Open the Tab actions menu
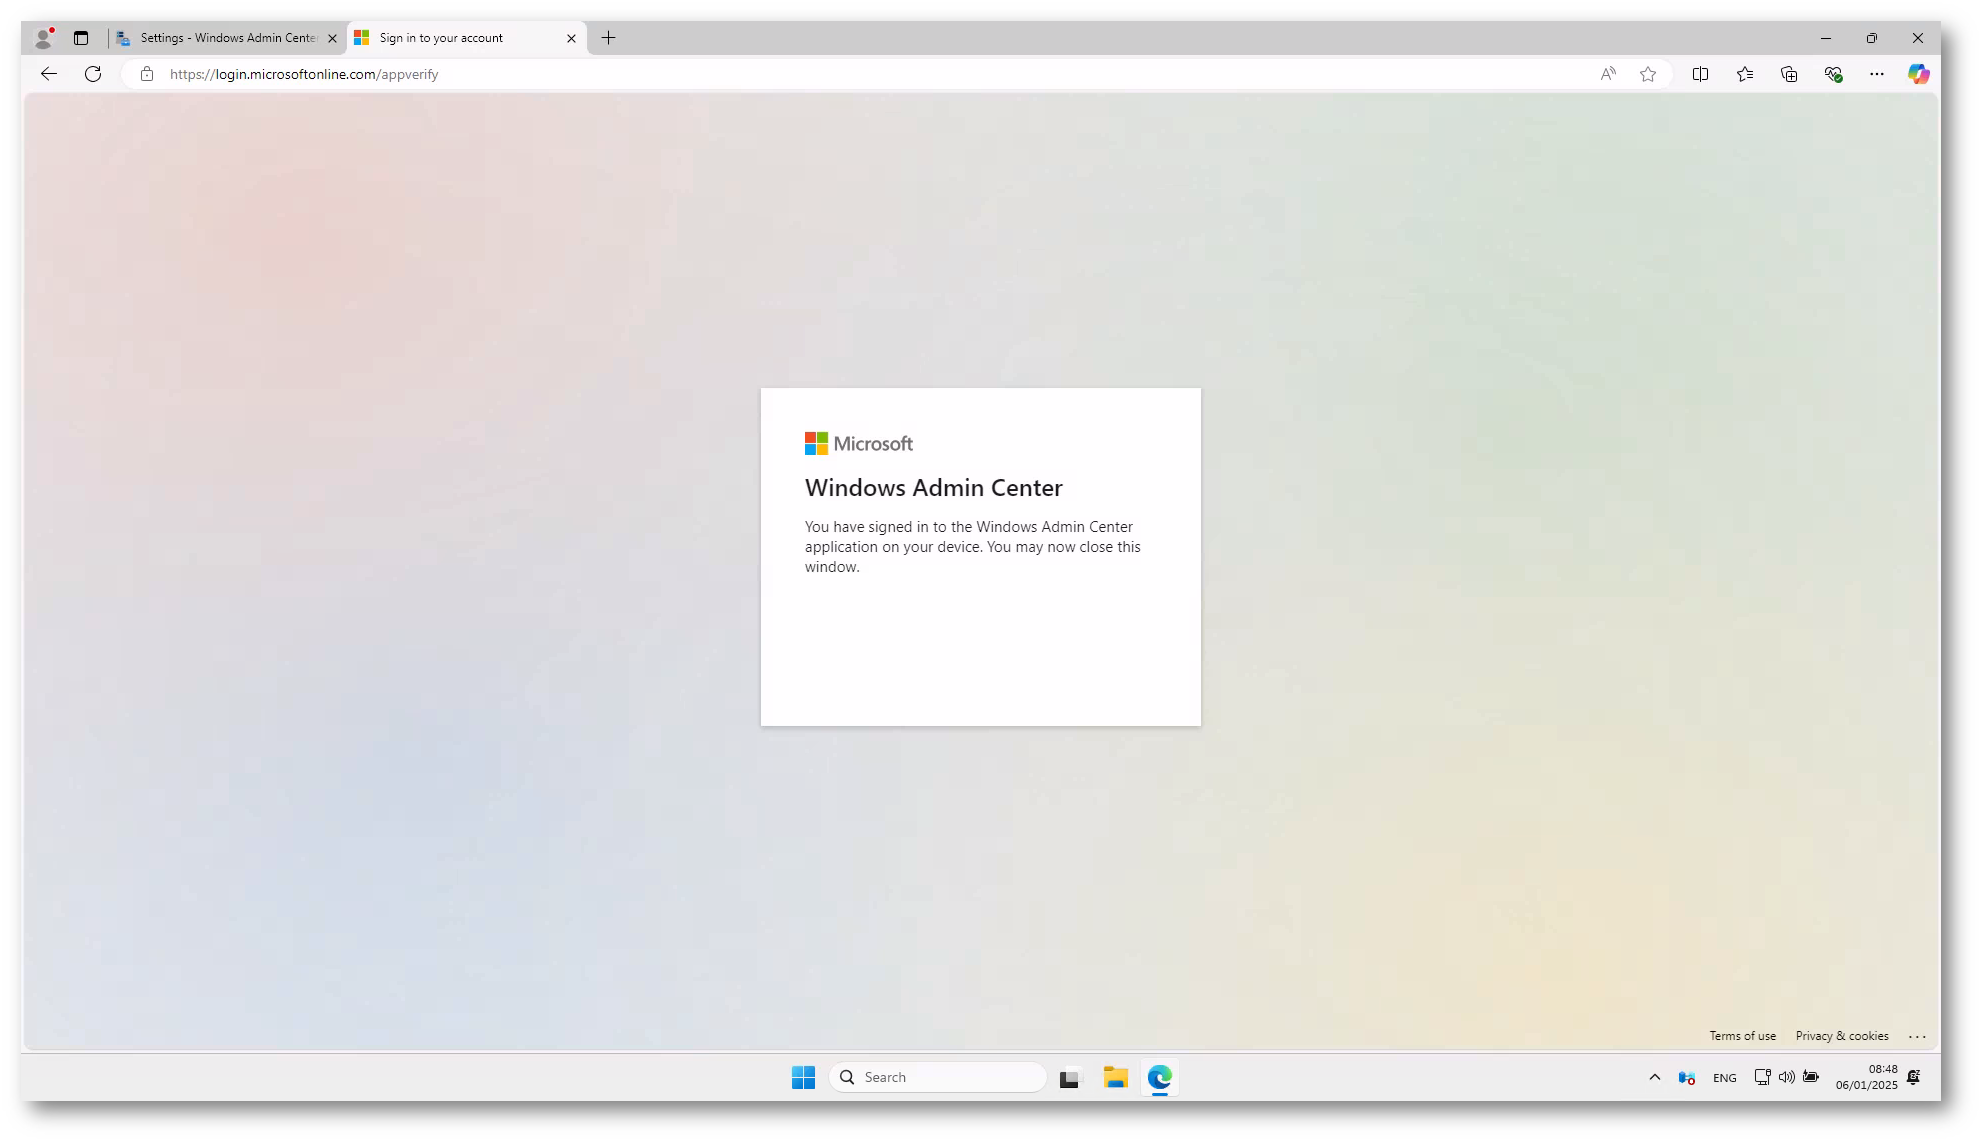Viewport: 1983px width, 1143px height. pos(81,38)
